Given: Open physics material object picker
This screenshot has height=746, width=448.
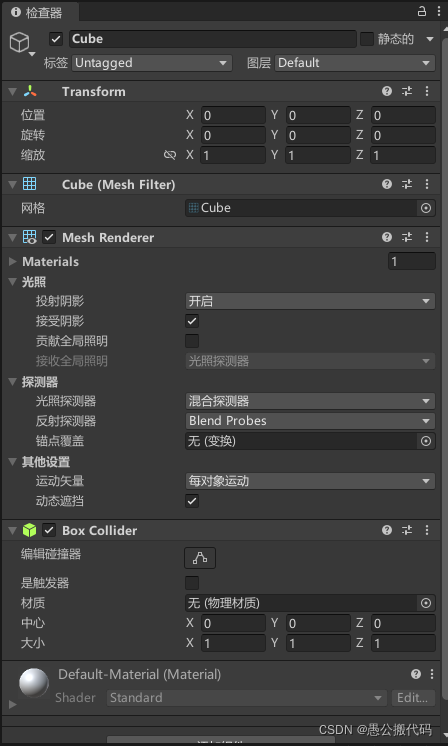Looking at the screenshot, I should 426,603.
